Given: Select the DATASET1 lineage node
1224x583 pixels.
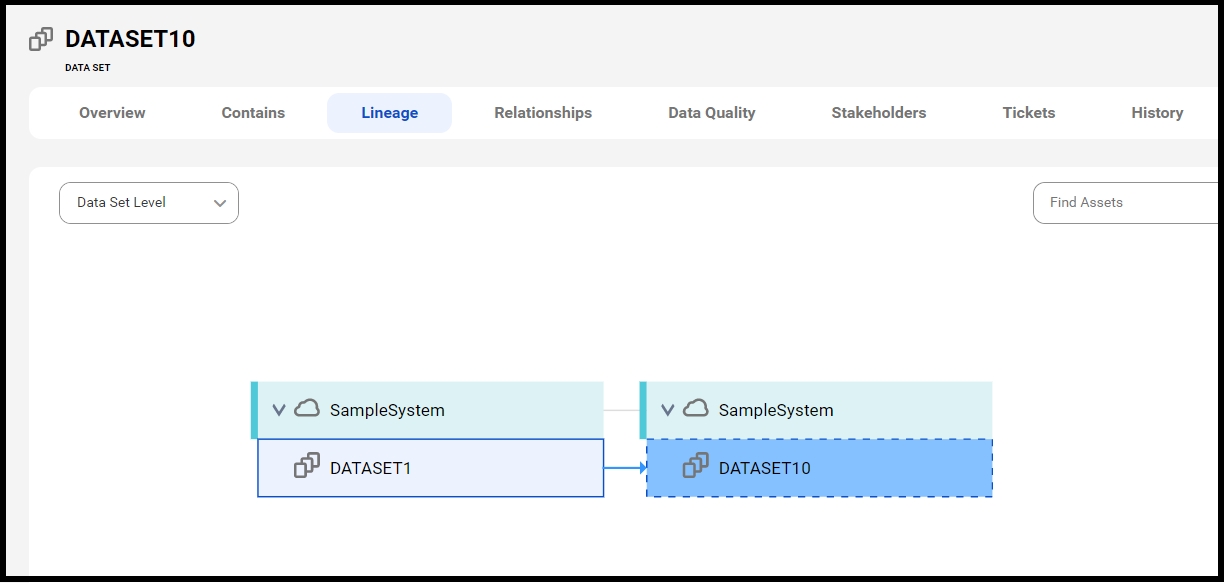Looking at the screenshot, I should pyautogui.click(x=431, y=468).
